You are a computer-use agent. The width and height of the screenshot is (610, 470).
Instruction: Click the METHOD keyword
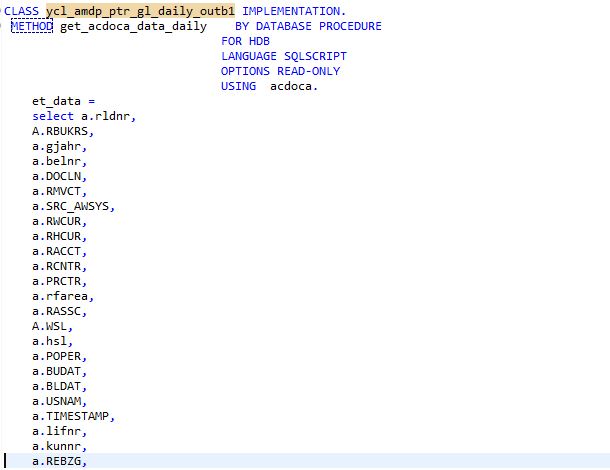click(32, 26)
